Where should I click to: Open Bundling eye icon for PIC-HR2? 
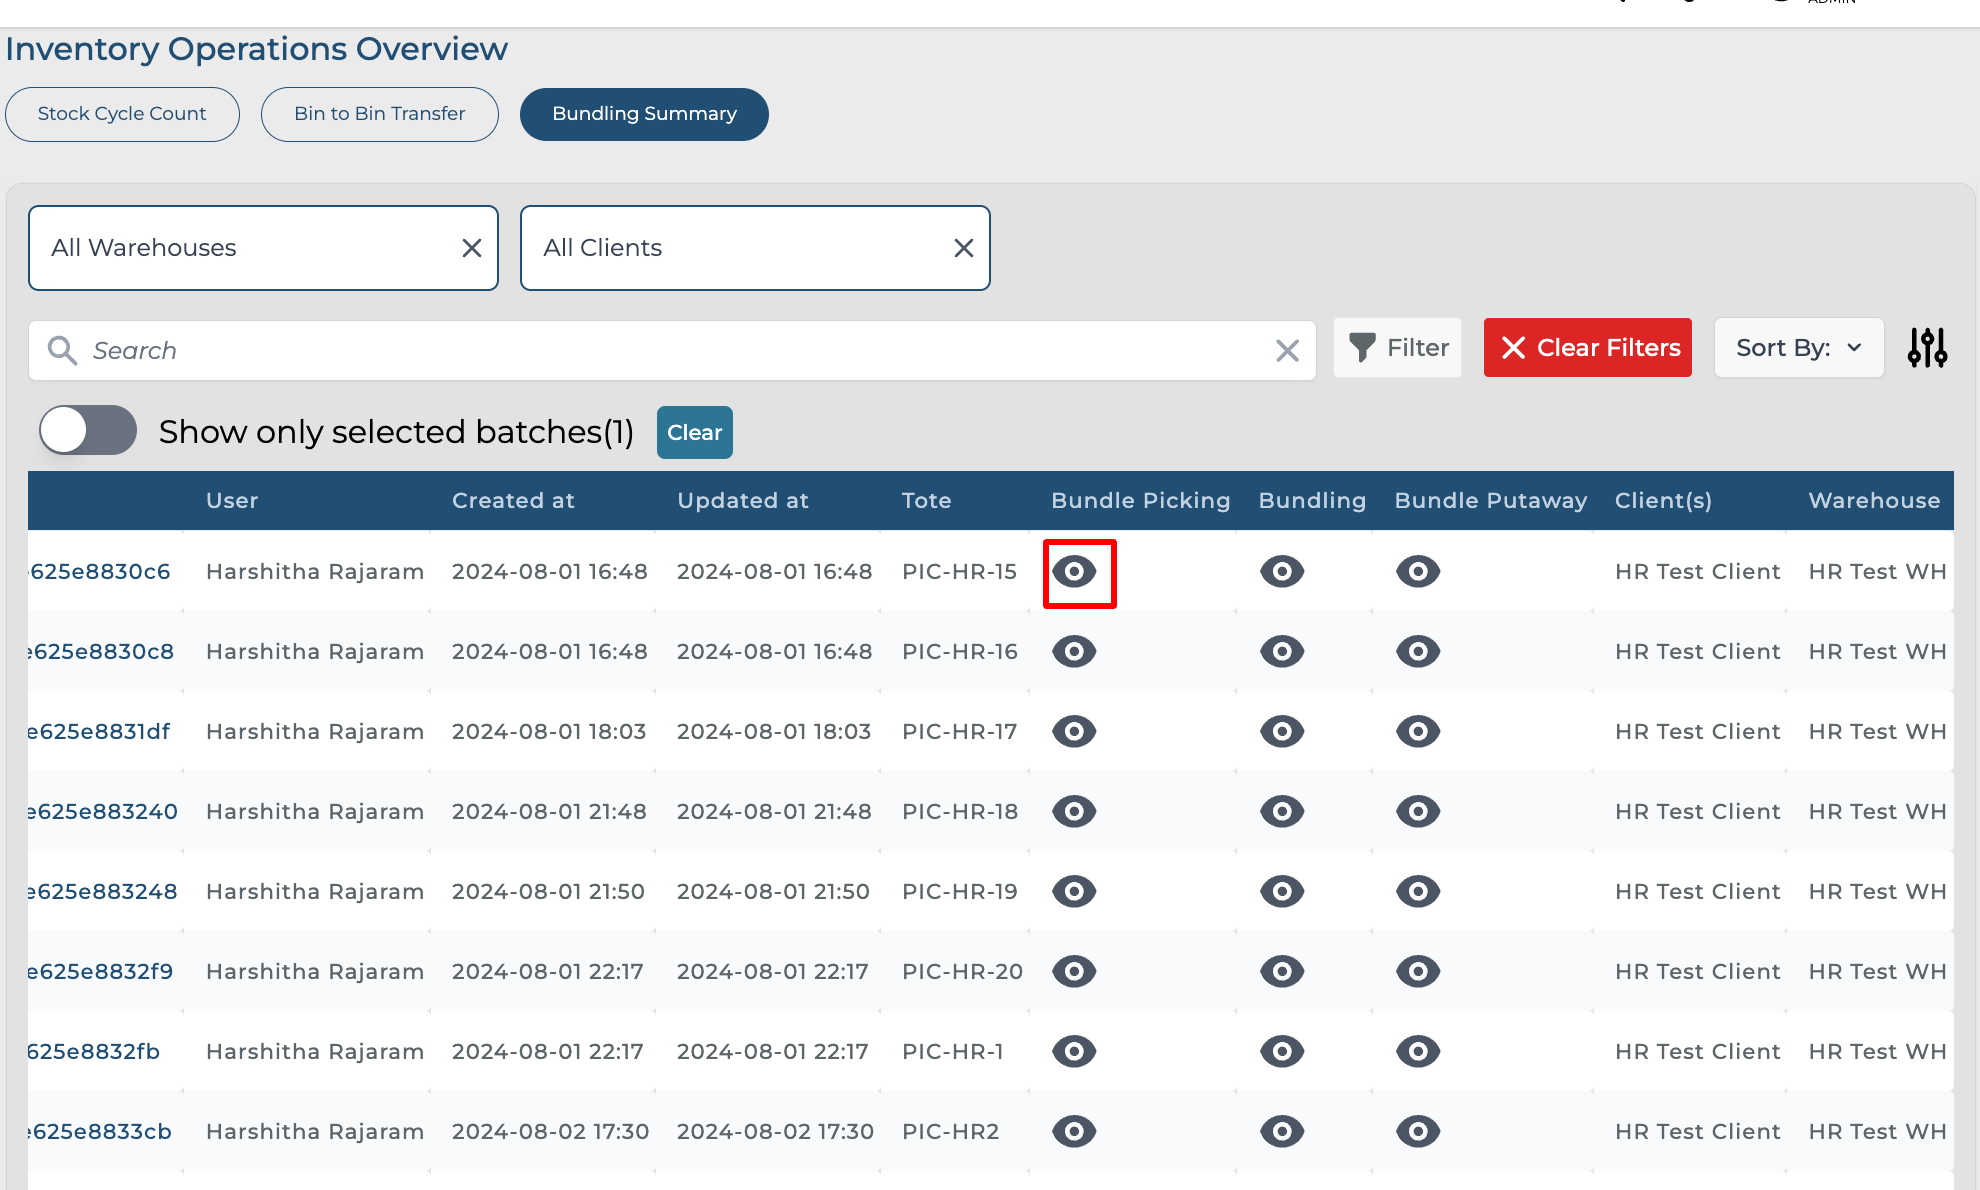[1281, 1132]
